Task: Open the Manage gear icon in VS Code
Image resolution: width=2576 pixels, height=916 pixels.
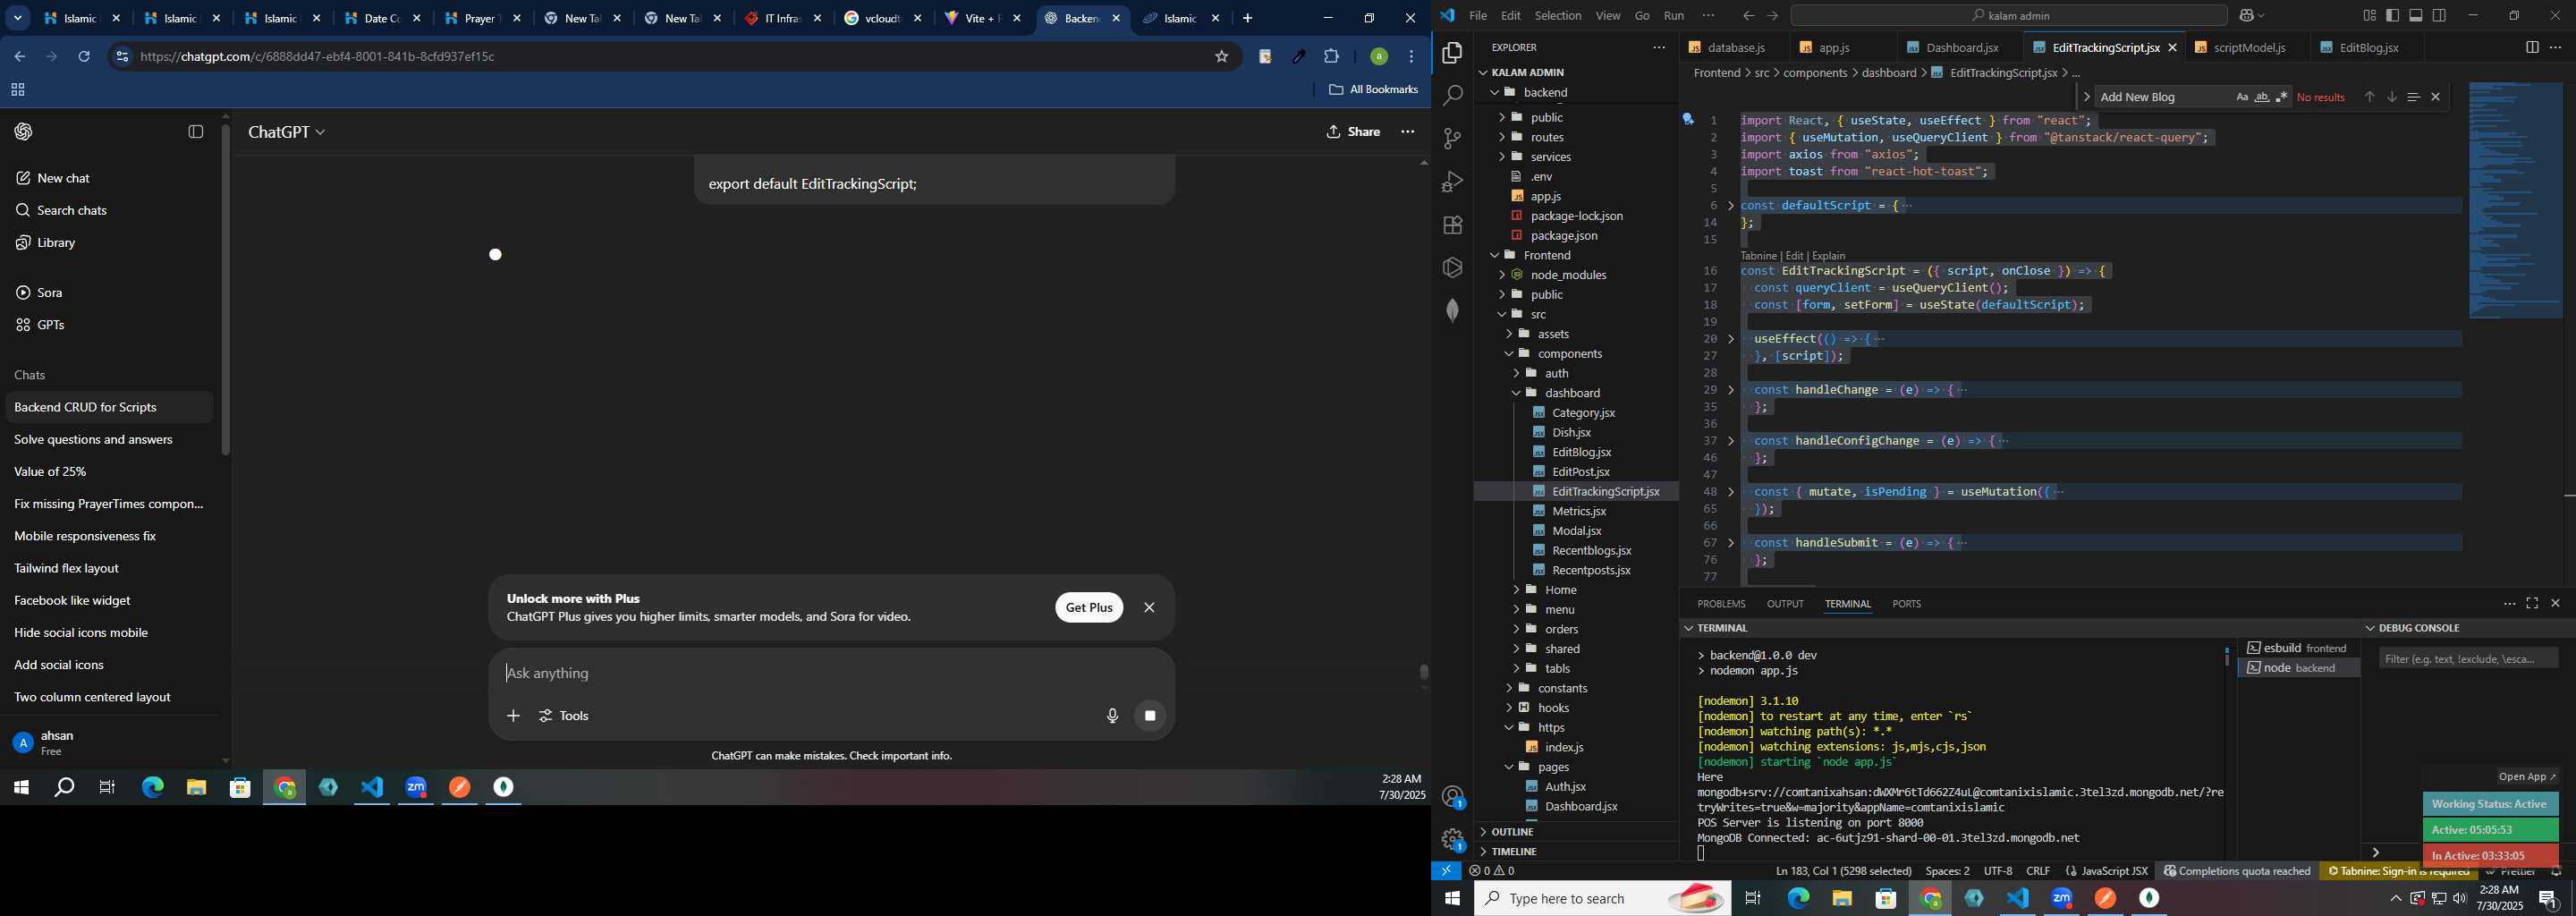Action: pyautogui.click(x=1452, y=840)
